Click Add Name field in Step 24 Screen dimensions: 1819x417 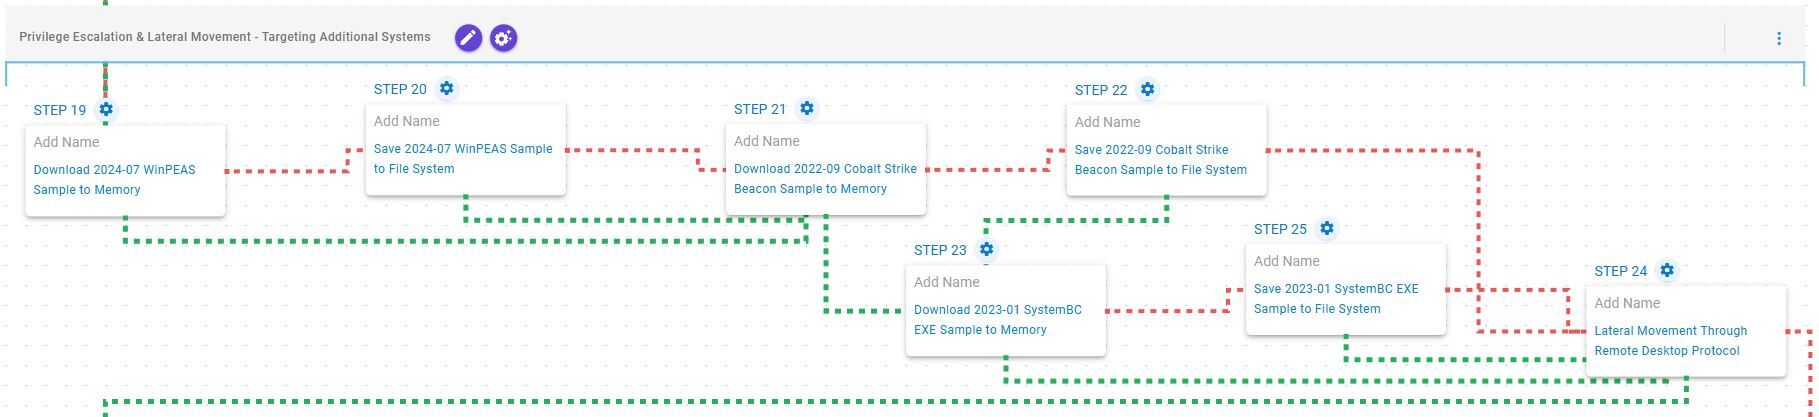click(x=1627, y=303)
